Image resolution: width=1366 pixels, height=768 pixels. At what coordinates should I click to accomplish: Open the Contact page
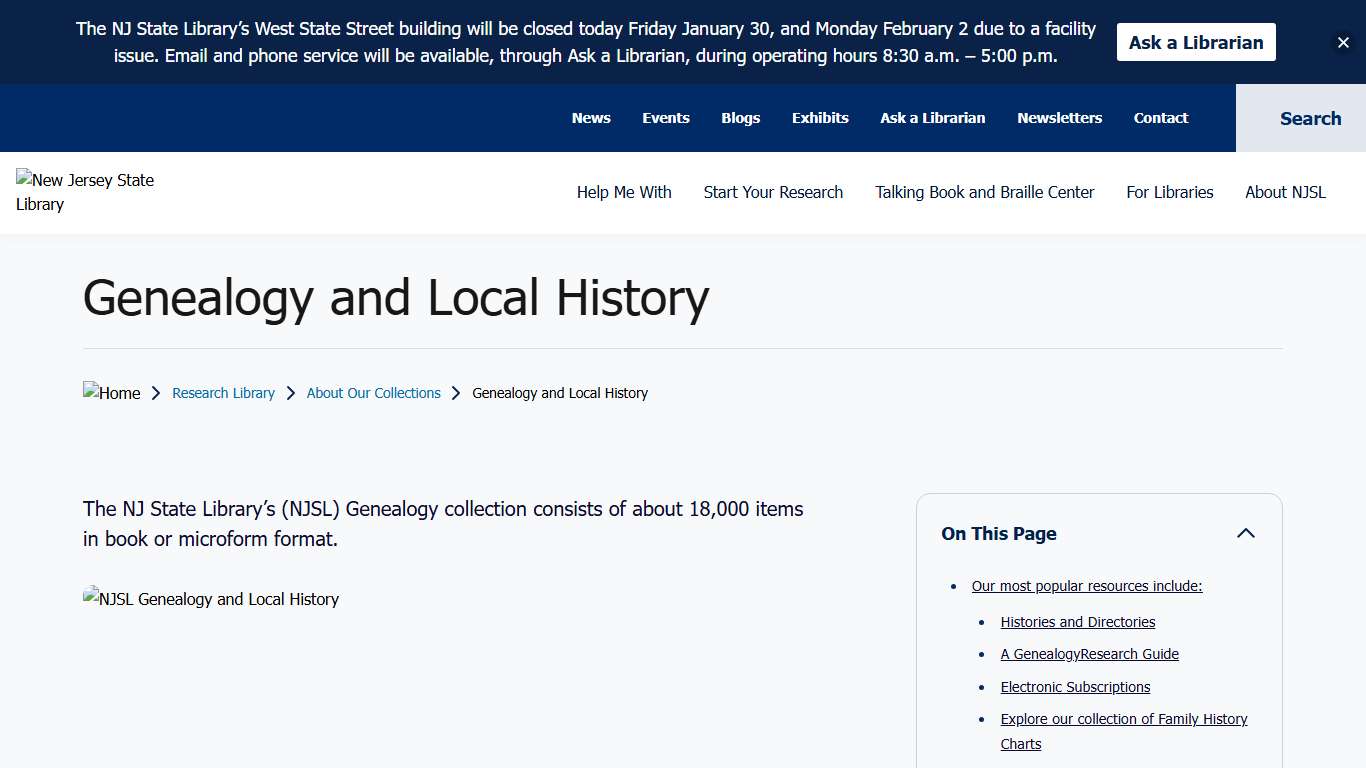click(1160, 118)
